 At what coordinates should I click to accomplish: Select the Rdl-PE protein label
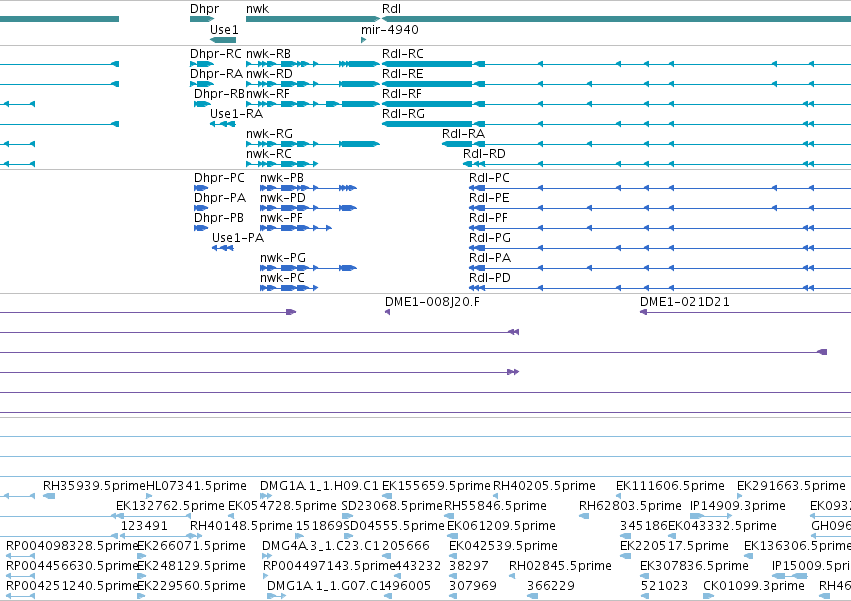[489, 198]
